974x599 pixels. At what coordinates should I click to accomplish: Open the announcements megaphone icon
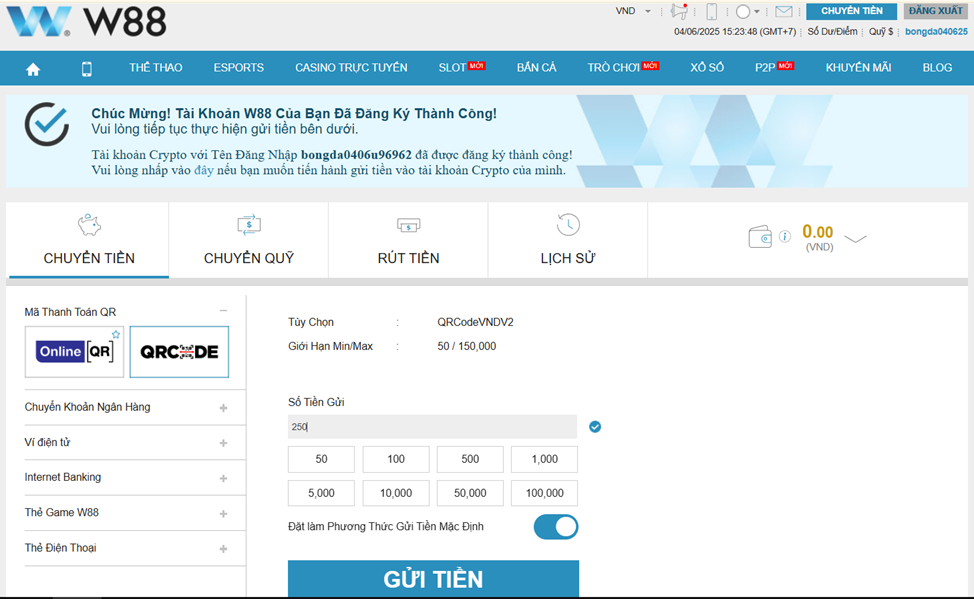(679, 11)
